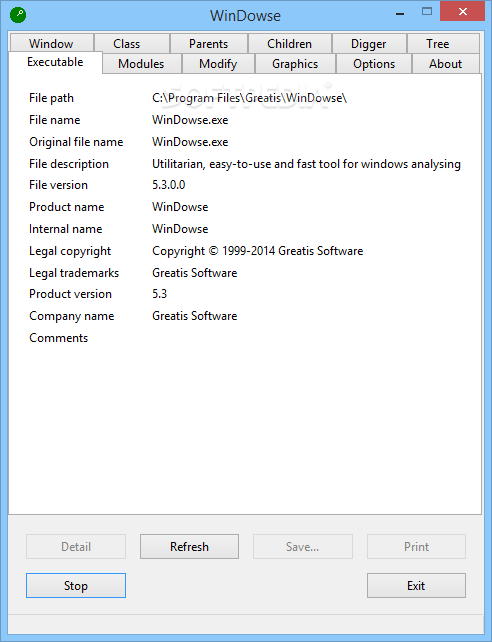Click the disabled Detail button
Image resolution: width=492 pixels, height=642 pixels.
click(76, 547)
